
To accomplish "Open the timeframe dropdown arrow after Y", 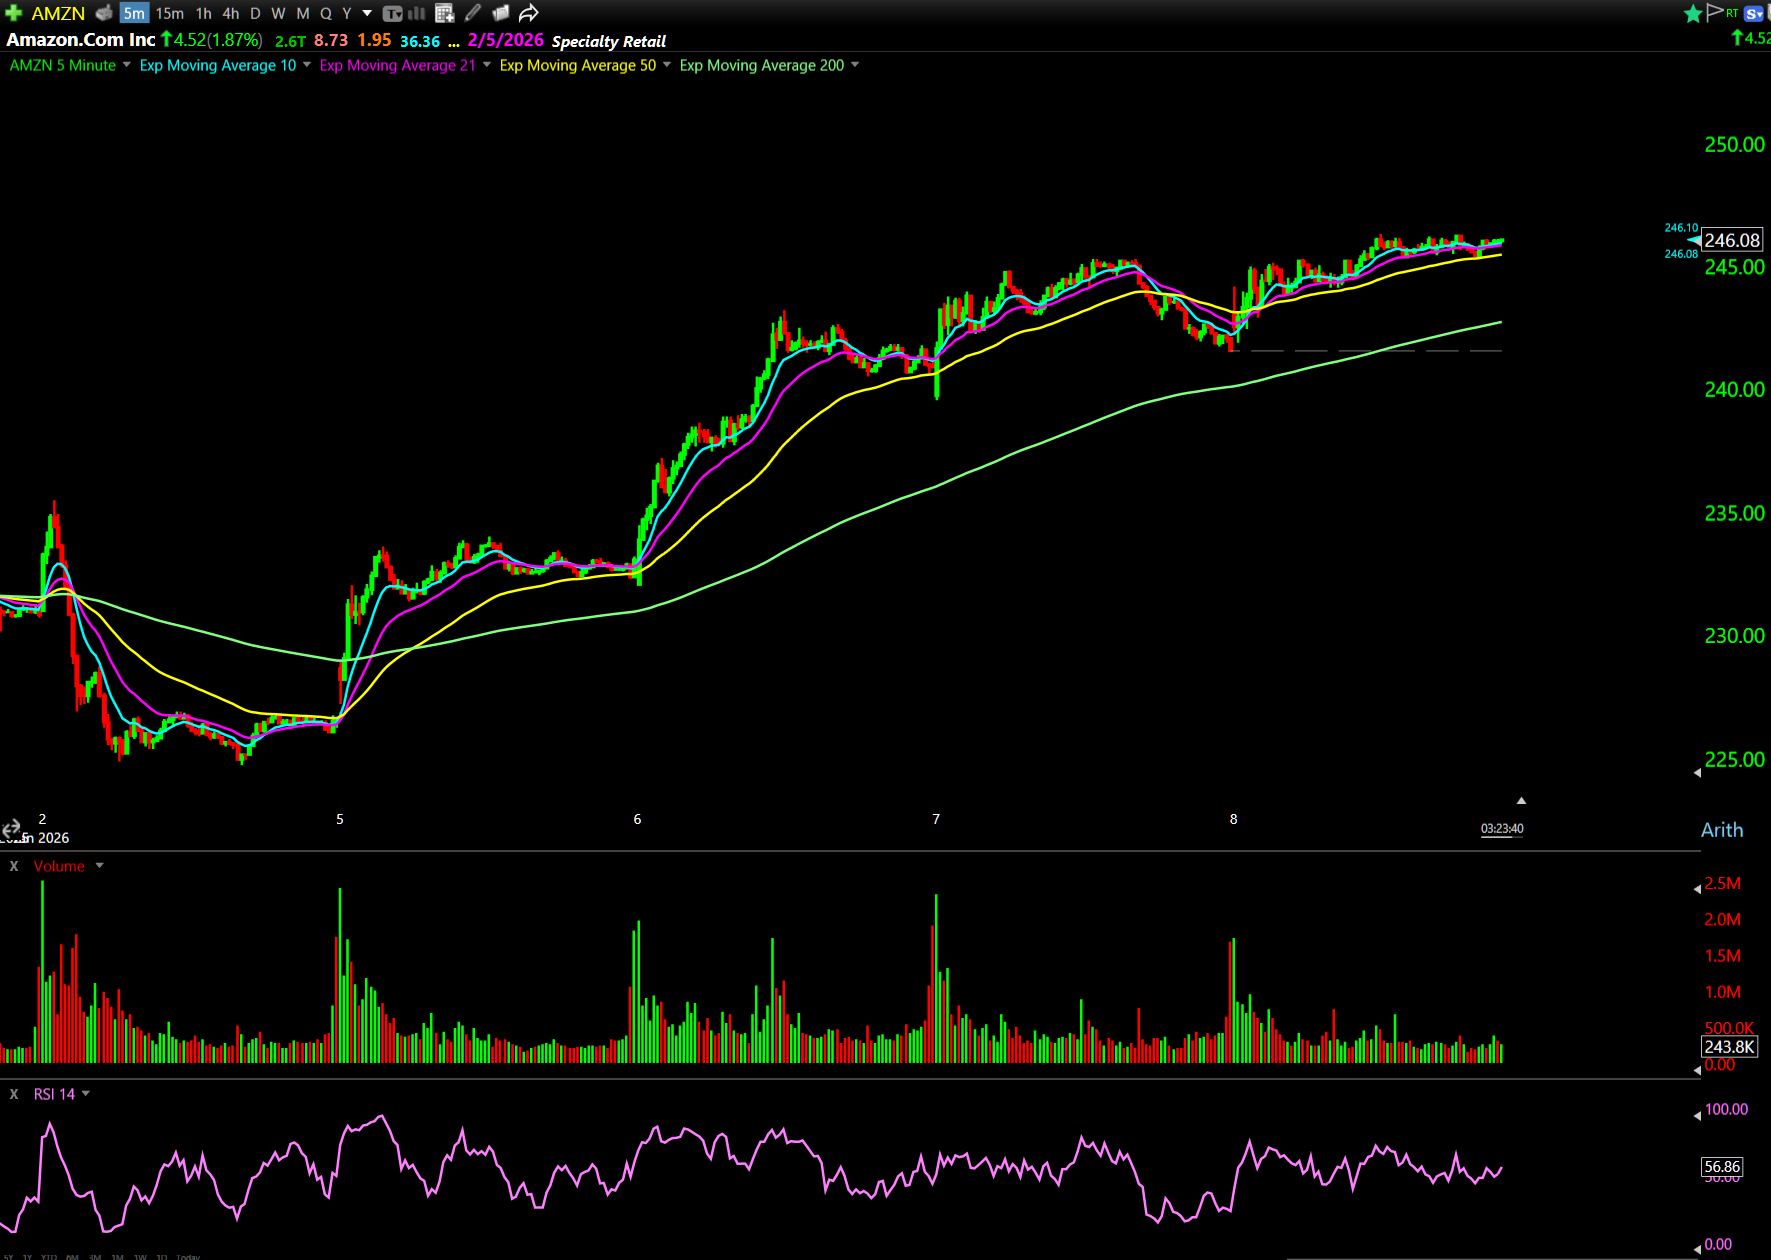I will pos(367,13).
